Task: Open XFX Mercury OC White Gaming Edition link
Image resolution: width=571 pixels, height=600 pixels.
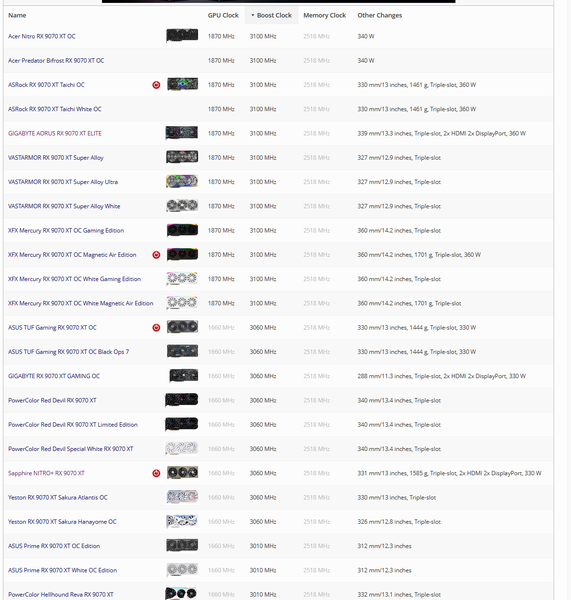Action: coord(75,279)
